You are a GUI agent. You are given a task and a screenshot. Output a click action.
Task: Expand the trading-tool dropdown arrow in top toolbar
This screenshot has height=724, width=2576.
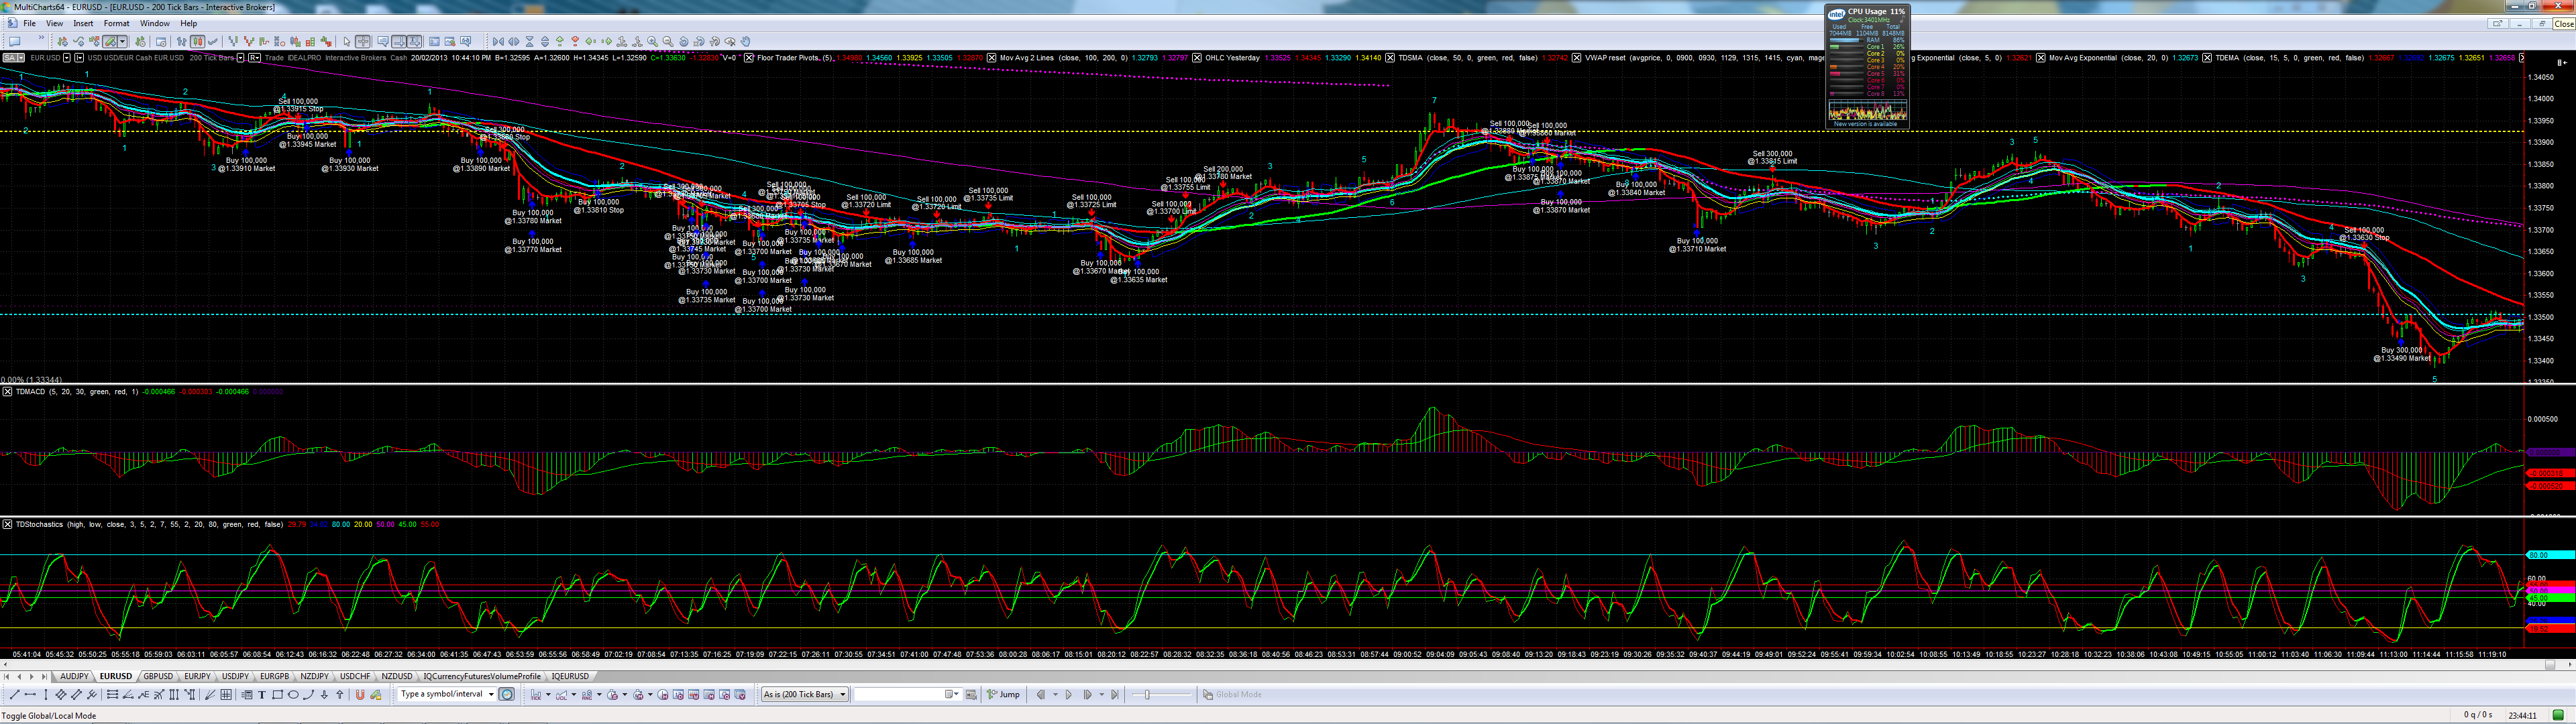[122, 42]
